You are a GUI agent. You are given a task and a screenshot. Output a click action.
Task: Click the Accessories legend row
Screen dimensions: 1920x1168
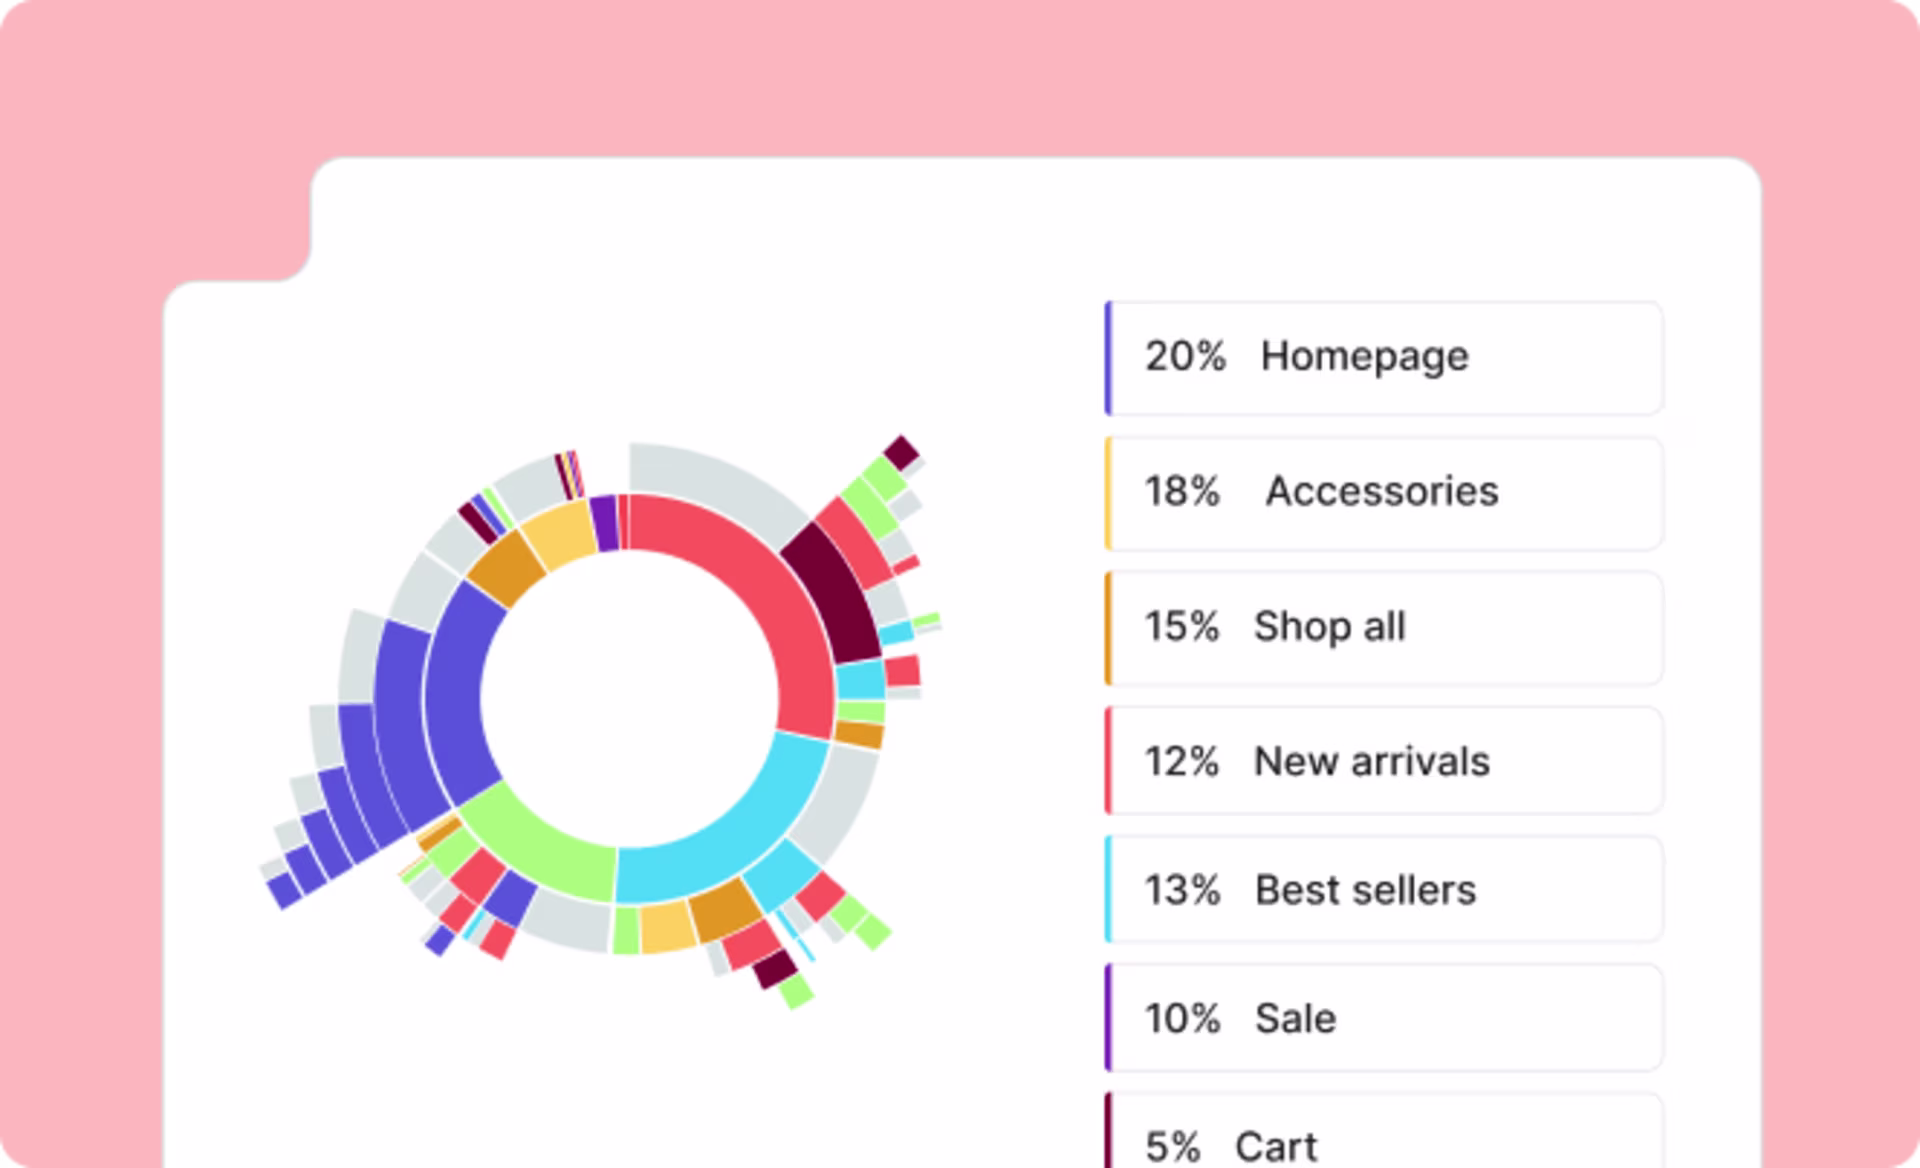point(1385,492)
